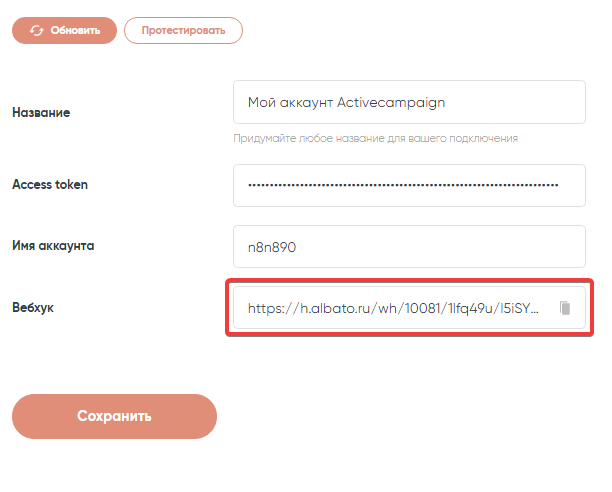Save the connection with Сохранить
612x492 pixels.
coord(114,416)
